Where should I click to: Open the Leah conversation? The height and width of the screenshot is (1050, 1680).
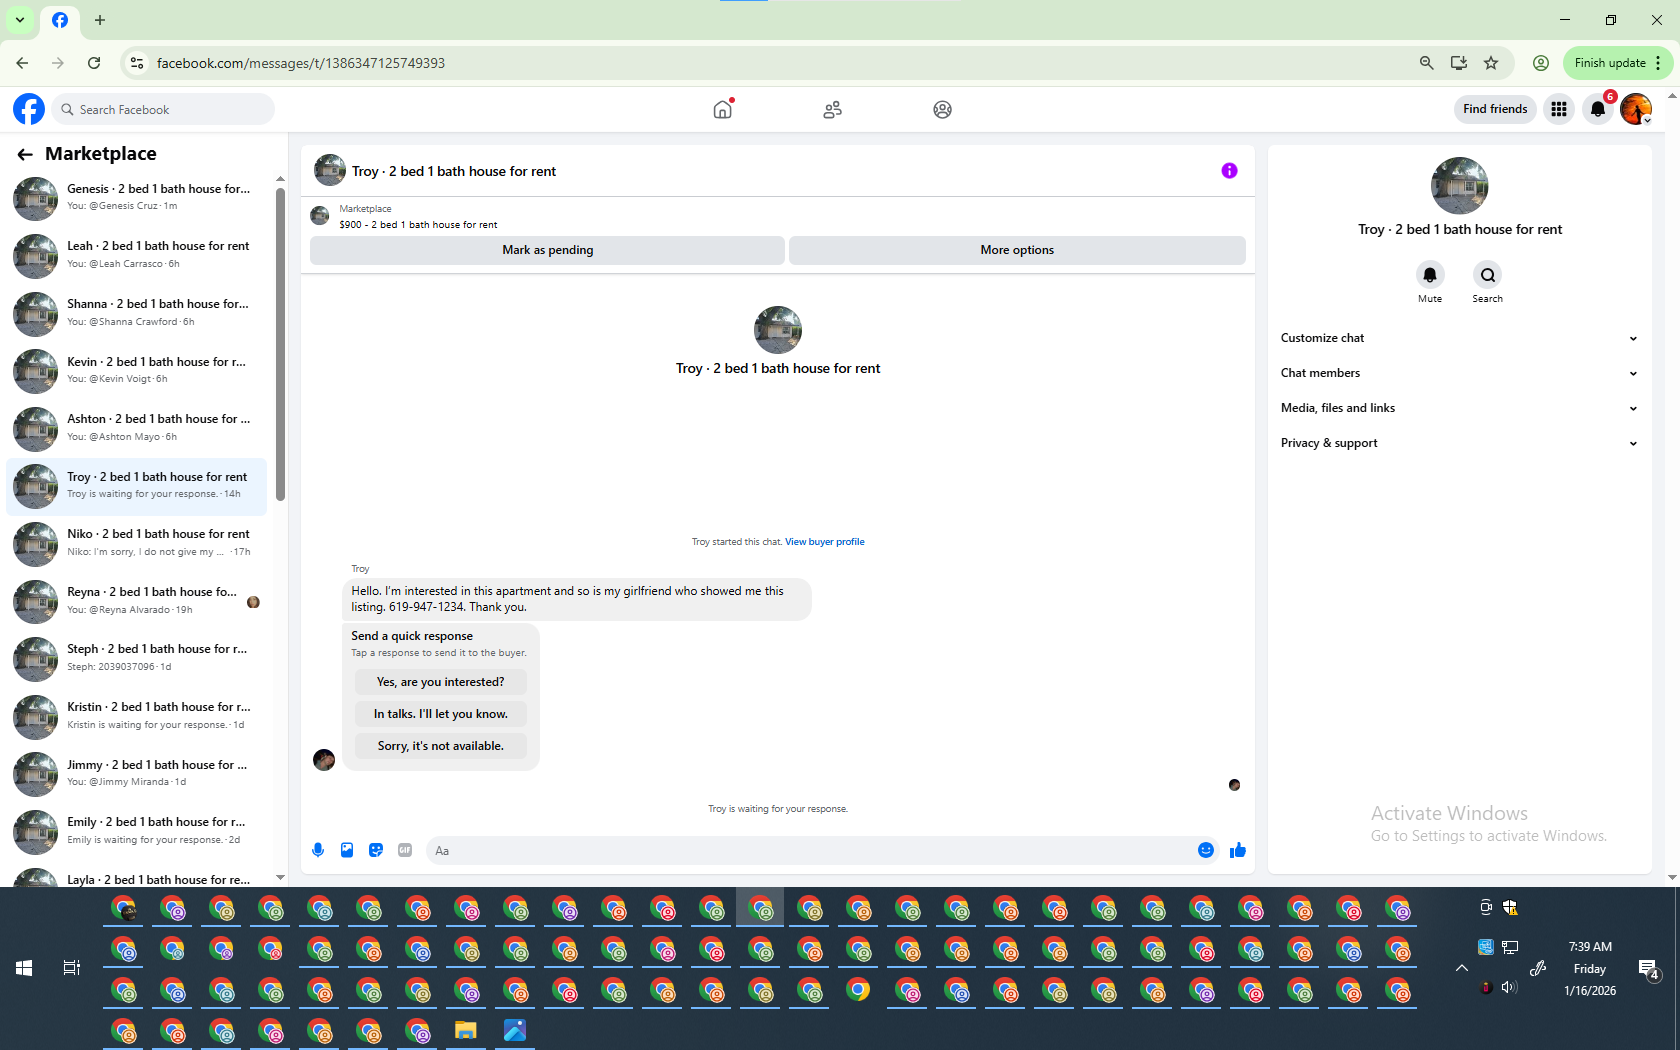137,255
